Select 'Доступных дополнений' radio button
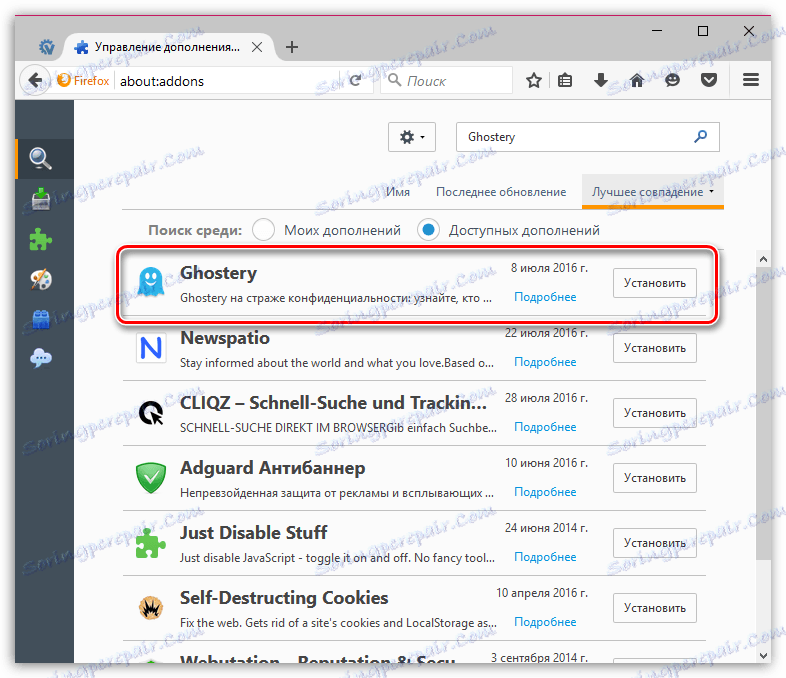This screenshot has width=786, height=678. click(428, 230)
